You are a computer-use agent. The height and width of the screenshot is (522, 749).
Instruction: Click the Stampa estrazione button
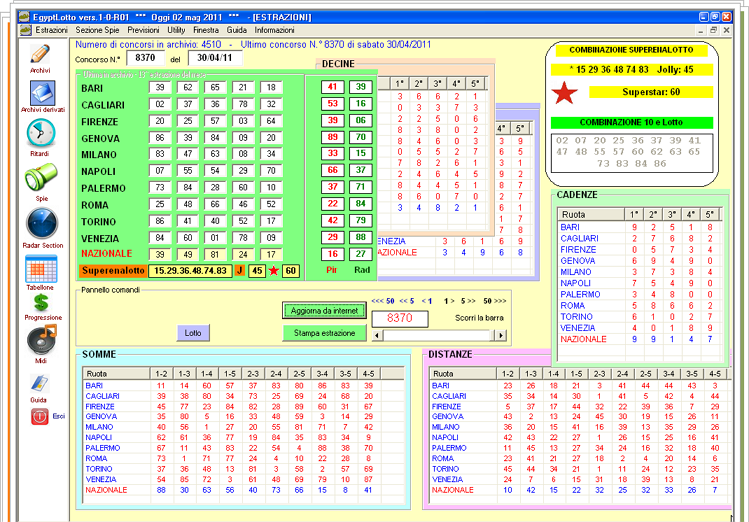point(324,333)
